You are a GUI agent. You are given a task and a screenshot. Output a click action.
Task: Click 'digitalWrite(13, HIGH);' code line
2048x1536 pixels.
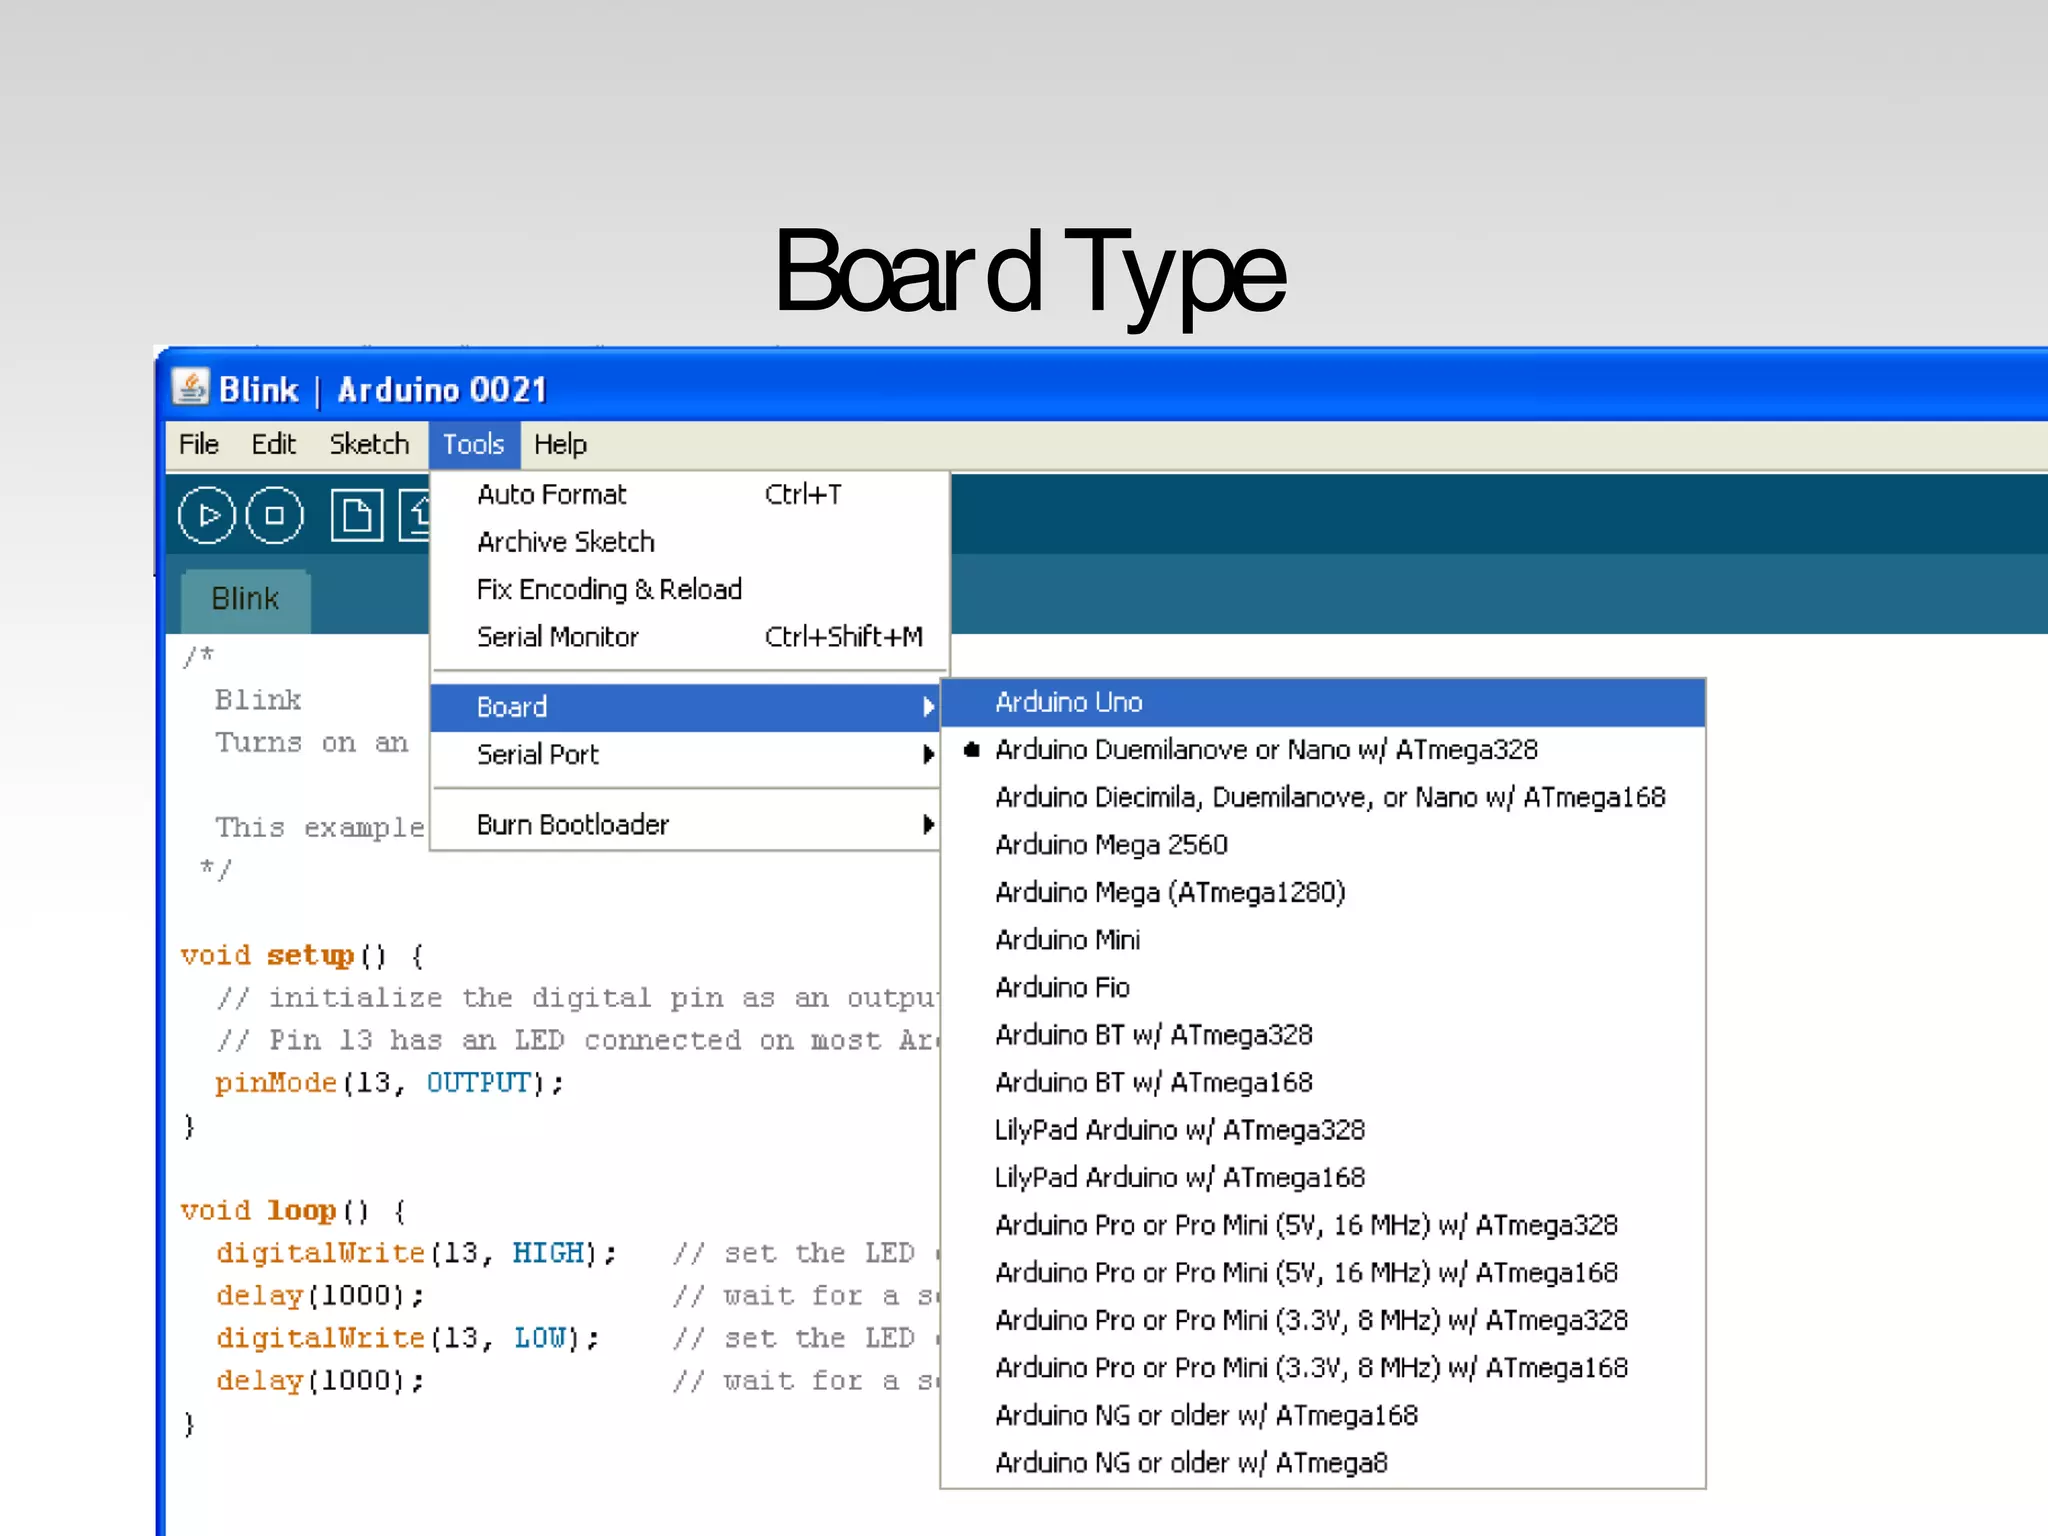tap(416, 1253)
